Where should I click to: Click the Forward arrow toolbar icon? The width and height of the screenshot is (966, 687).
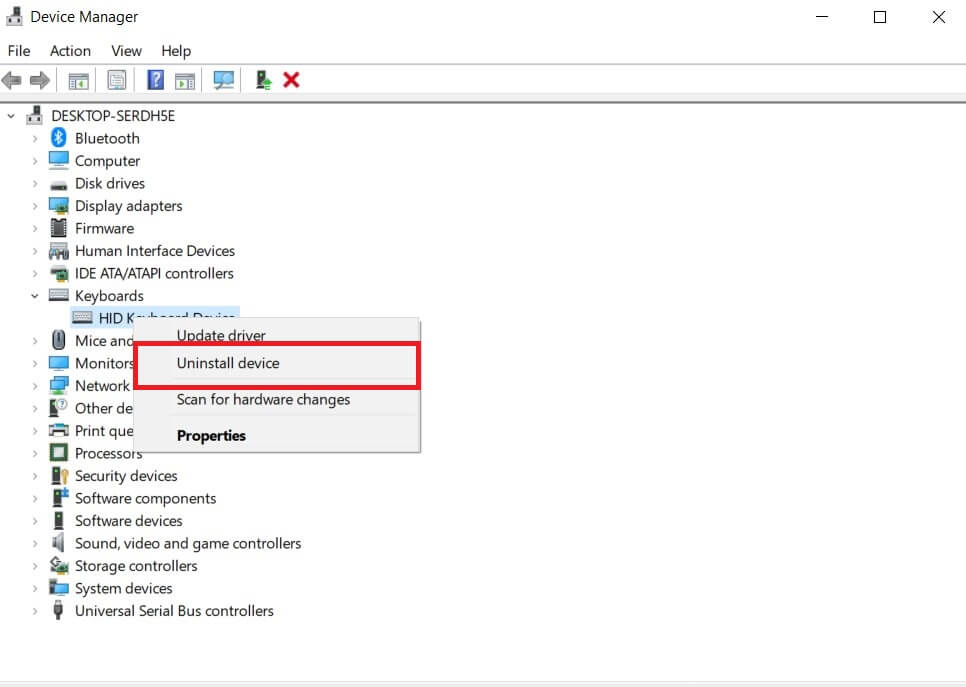tap(40, 80)
